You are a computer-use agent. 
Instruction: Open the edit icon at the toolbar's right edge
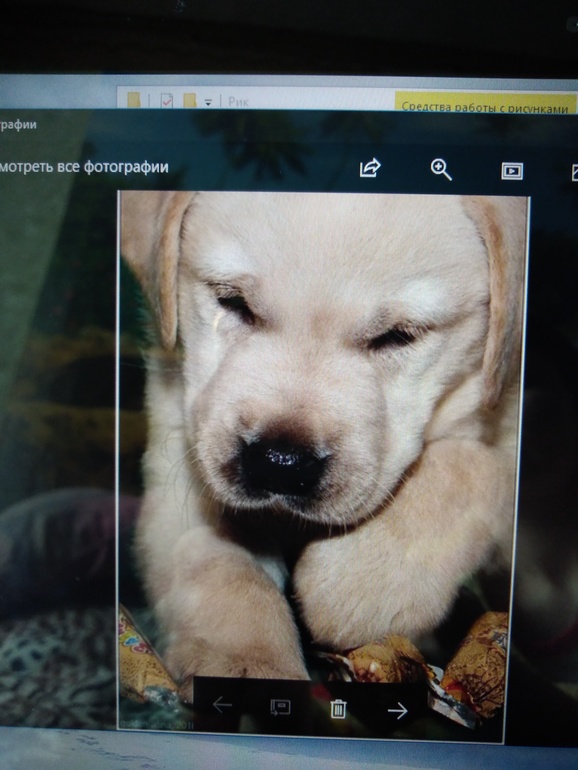pos(574,172)
